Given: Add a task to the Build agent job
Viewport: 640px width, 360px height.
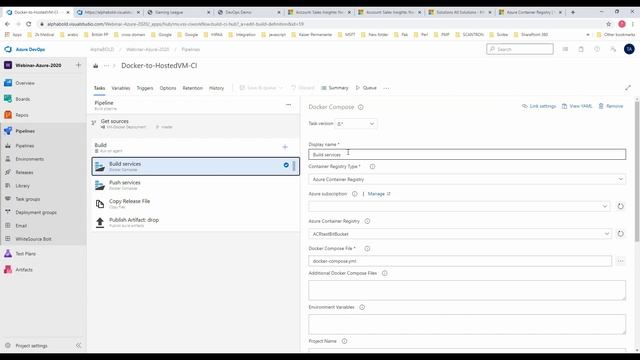Looking at the screenshot, I should coord(285,147).
